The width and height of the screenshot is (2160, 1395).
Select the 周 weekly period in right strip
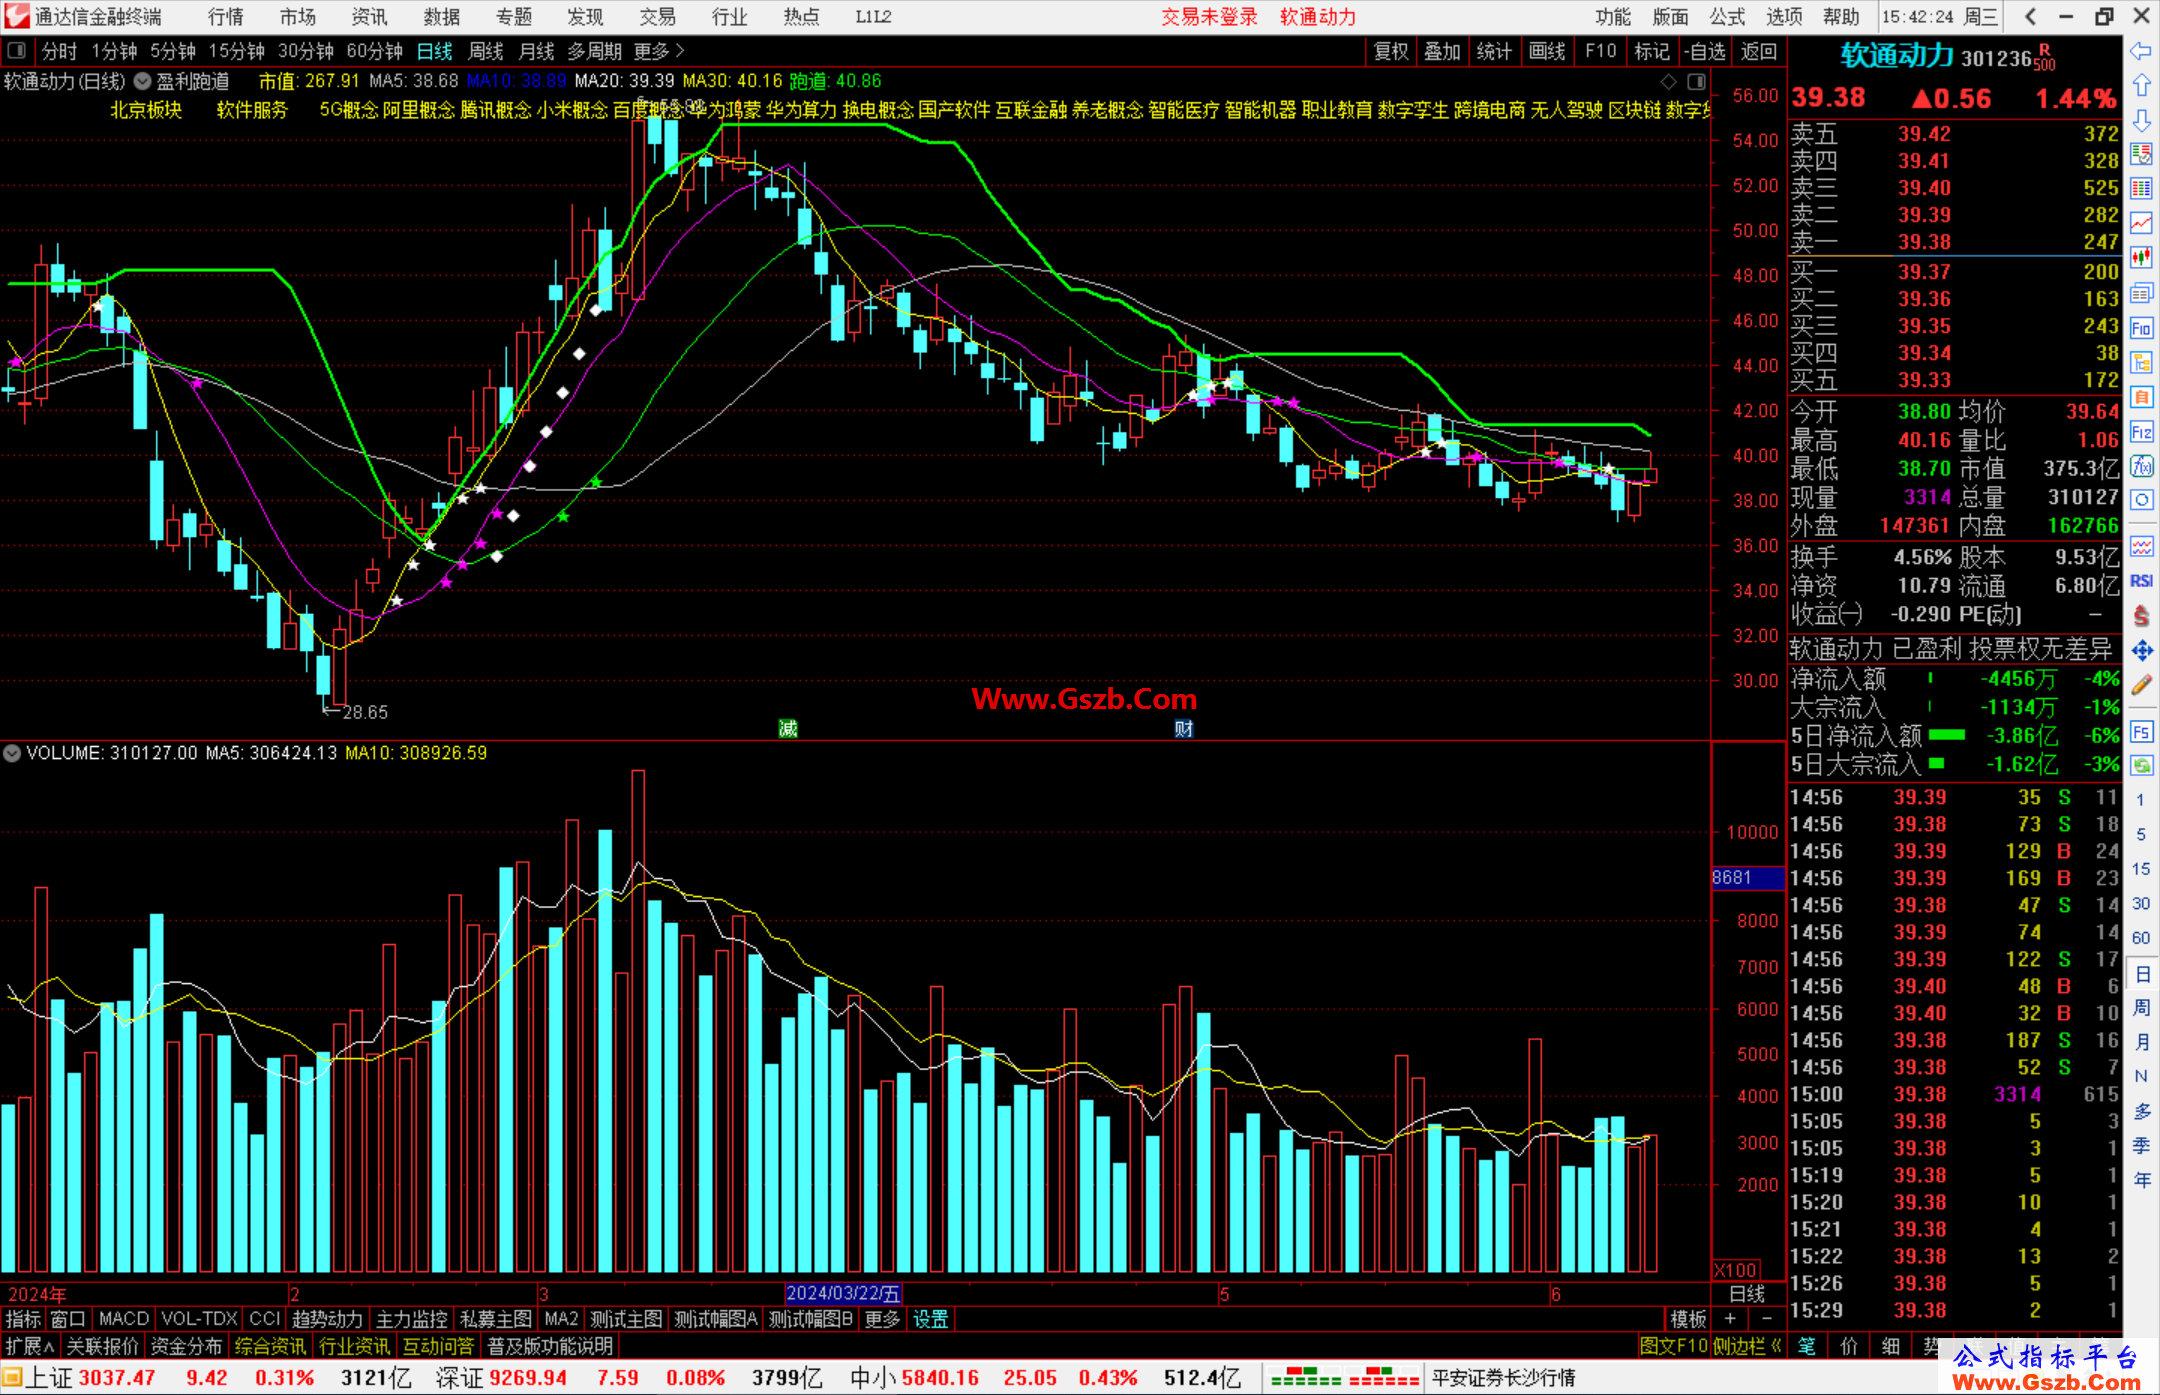click(2141, 1008)
